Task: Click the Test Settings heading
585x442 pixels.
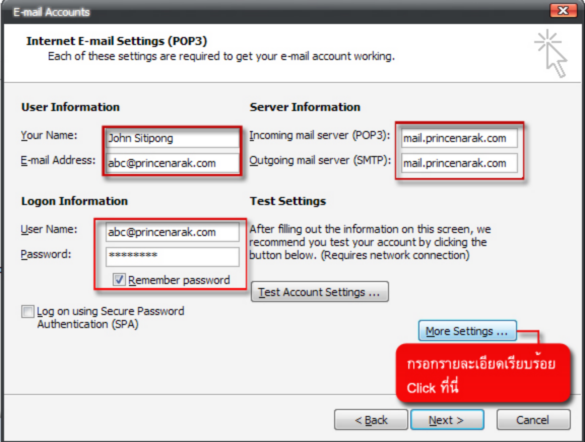Action: 288,201
